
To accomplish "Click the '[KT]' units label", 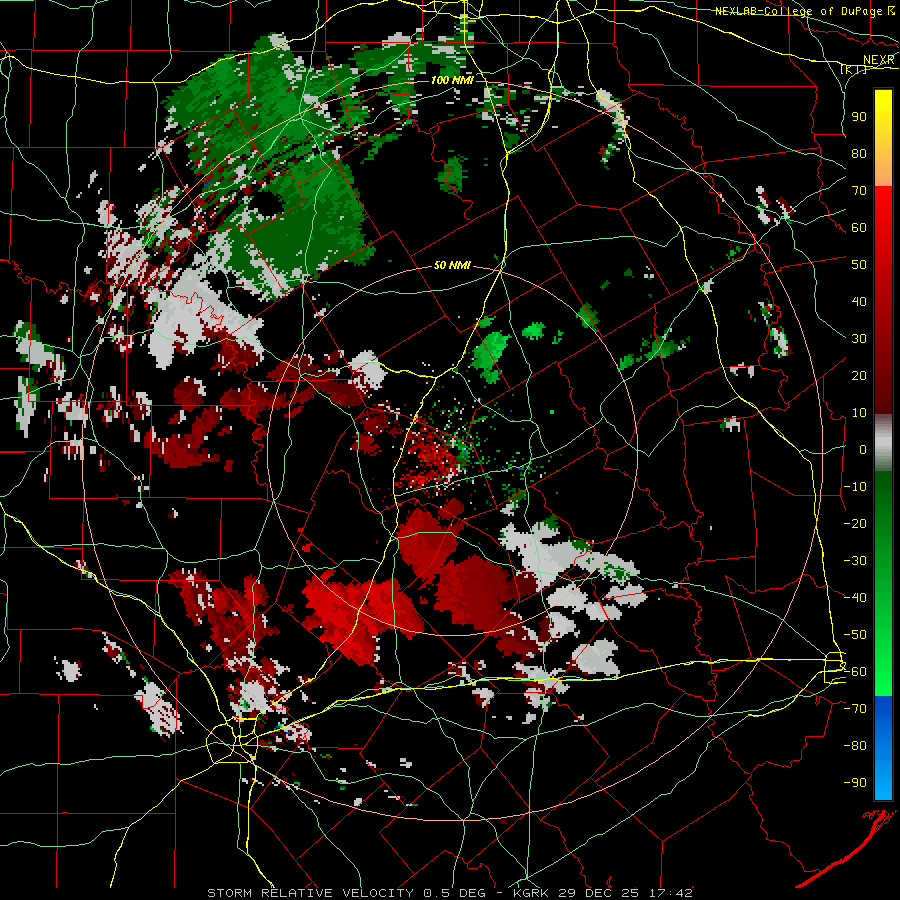I will (x=854, y=69).
